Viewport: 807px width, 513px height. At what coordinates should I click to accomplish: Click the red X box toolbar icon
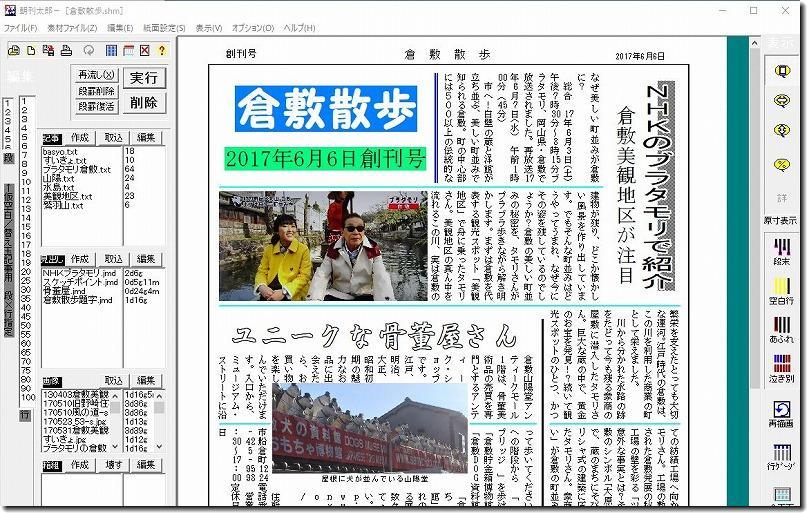coord(145,50)
